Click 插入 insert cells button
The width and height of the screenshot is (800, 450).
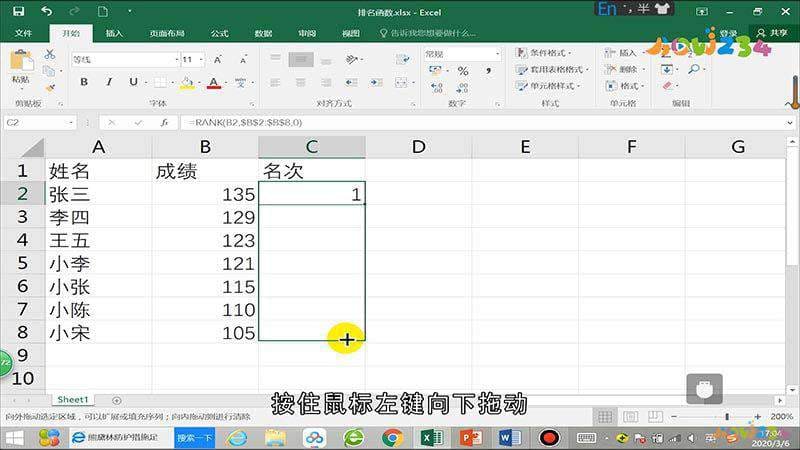(622, 53)
